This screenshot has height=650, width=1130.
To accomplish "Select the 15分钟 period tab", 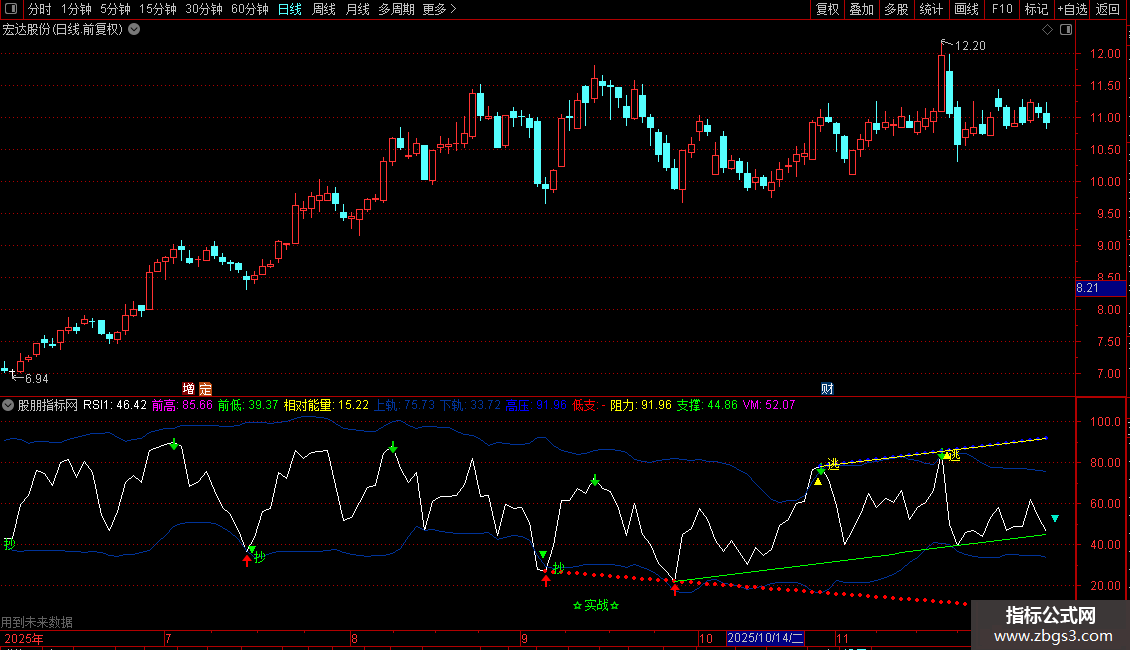I will tap(158, 9).
